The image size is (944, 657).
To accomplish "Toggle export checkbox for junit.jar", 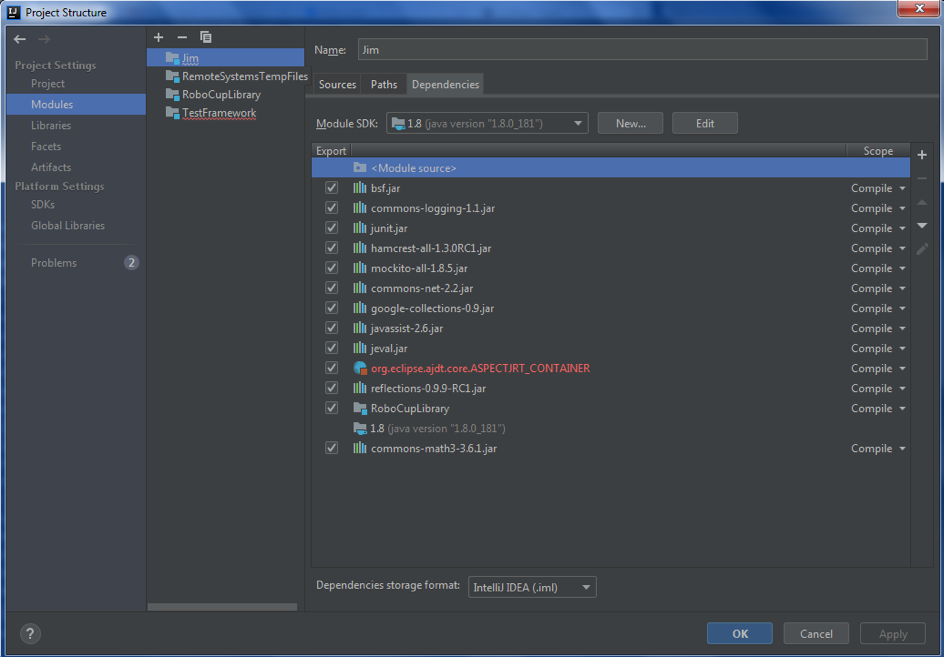I will [331, 228].
